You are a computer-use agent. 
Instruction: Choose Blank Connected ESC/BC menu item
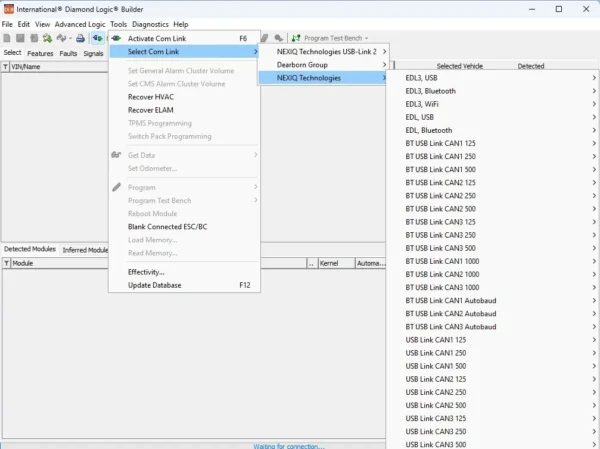[x=184, y=227]
